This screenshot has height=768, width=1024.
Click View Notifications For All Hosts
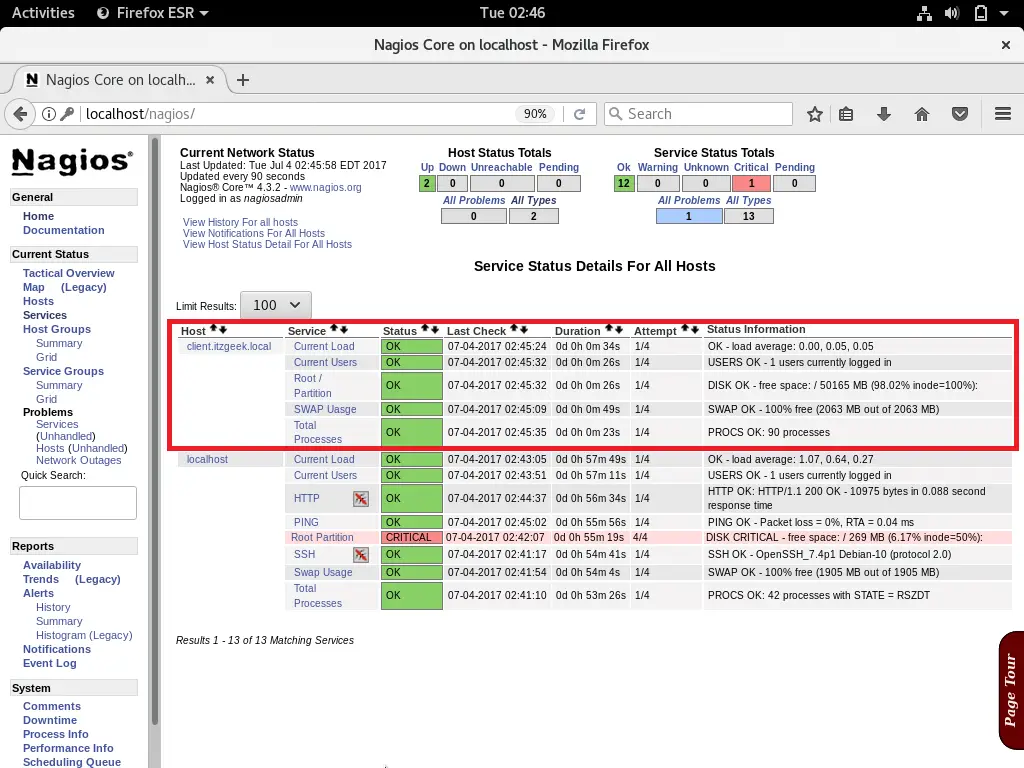pos(253,233)
